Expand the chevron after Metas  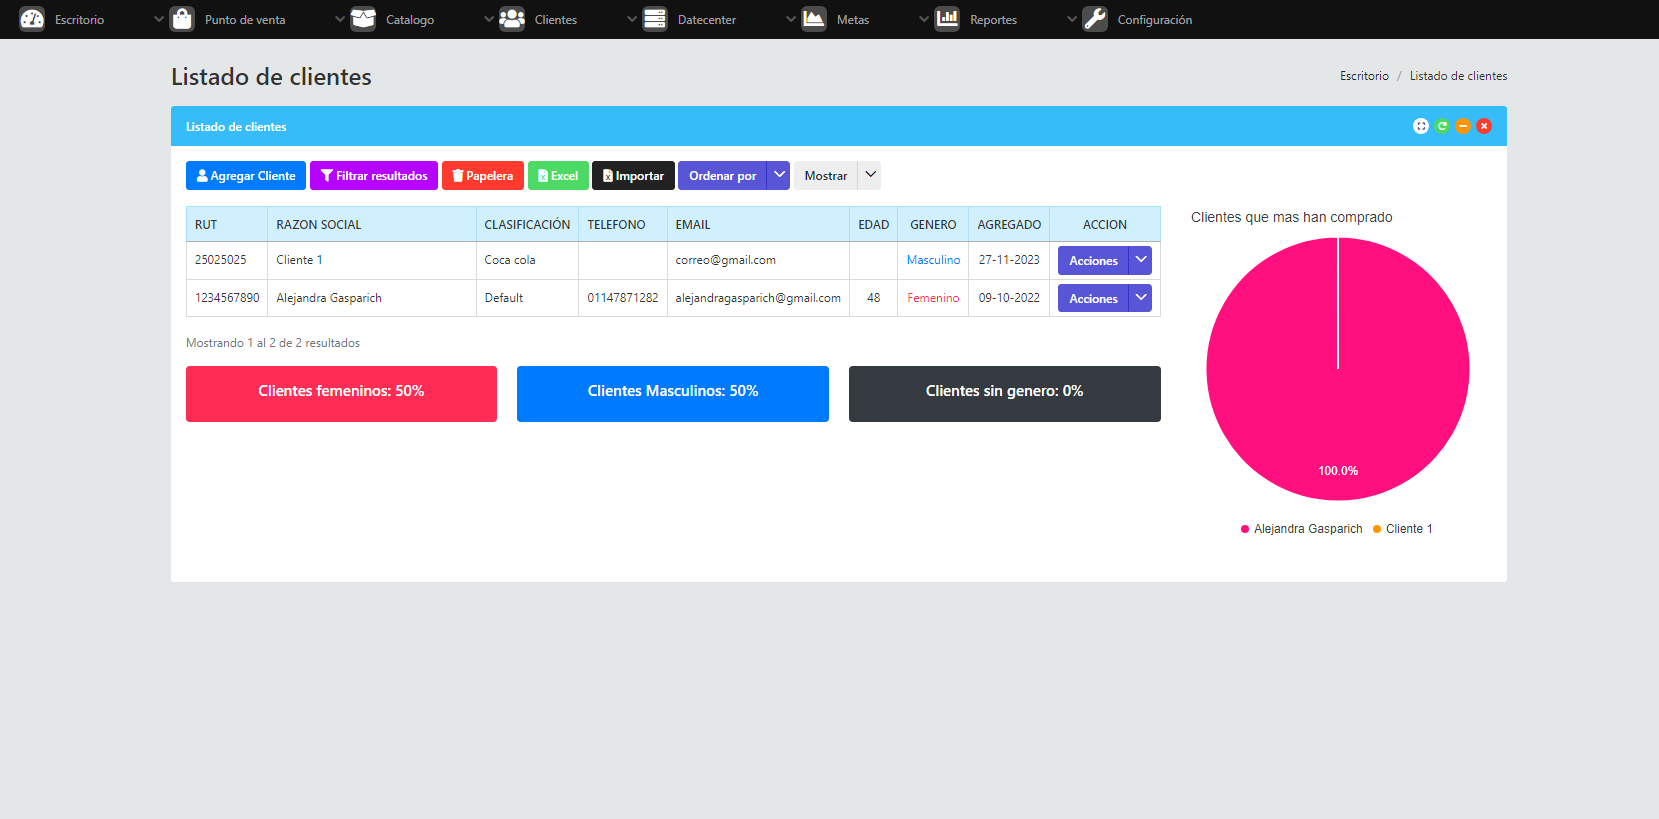coord(924,19)
